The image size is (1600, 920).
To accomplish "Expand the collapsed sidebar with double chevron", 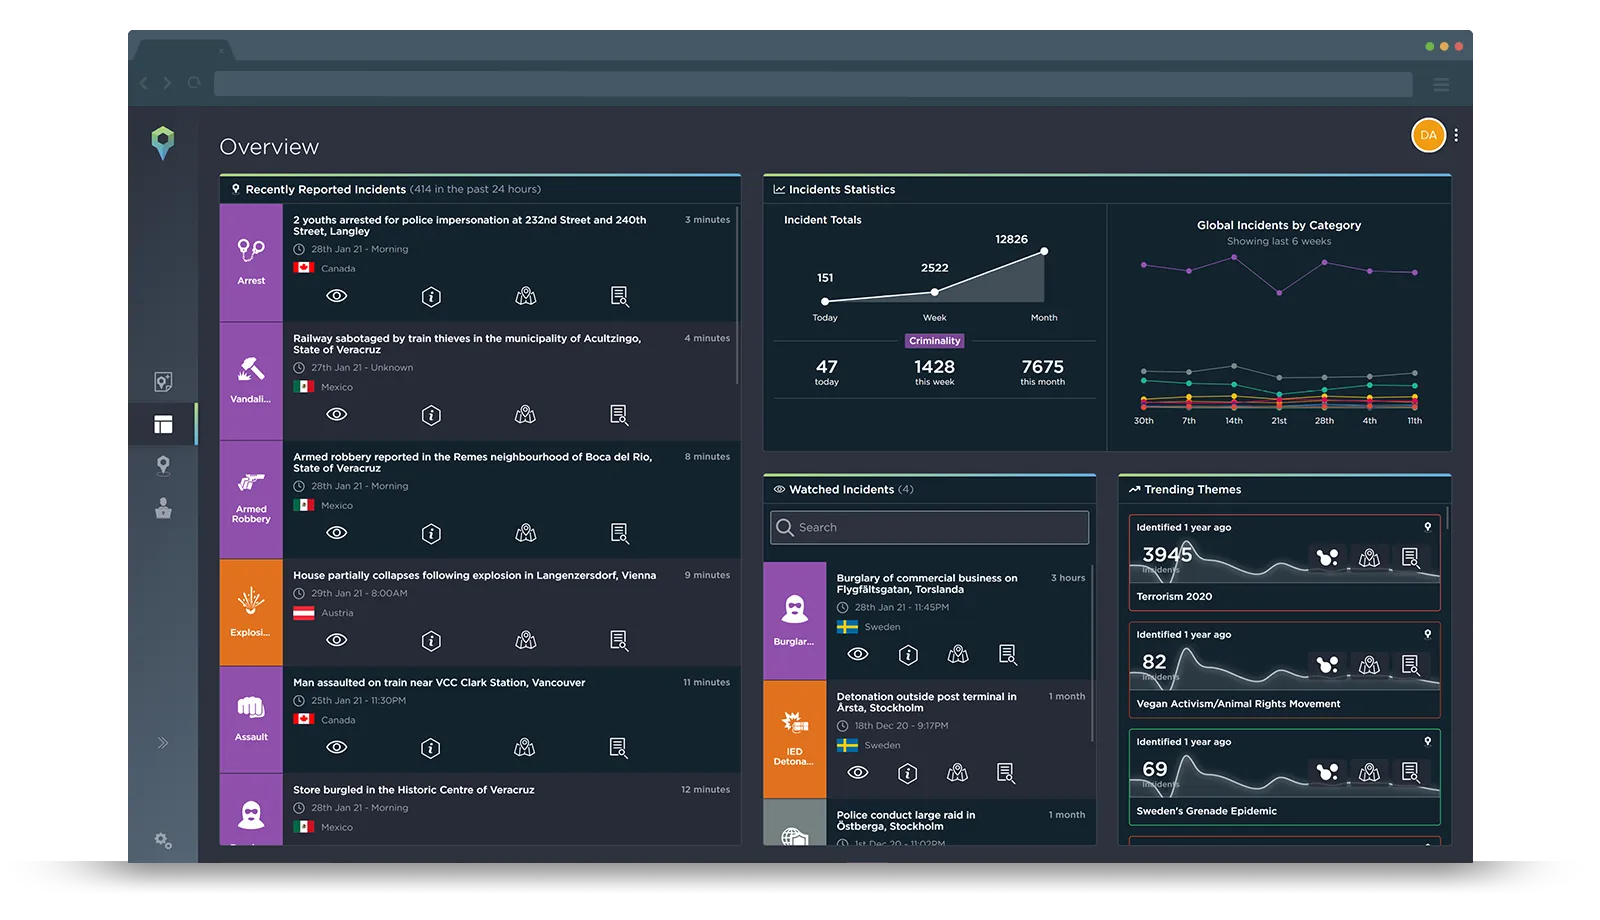I will (163, 743).
